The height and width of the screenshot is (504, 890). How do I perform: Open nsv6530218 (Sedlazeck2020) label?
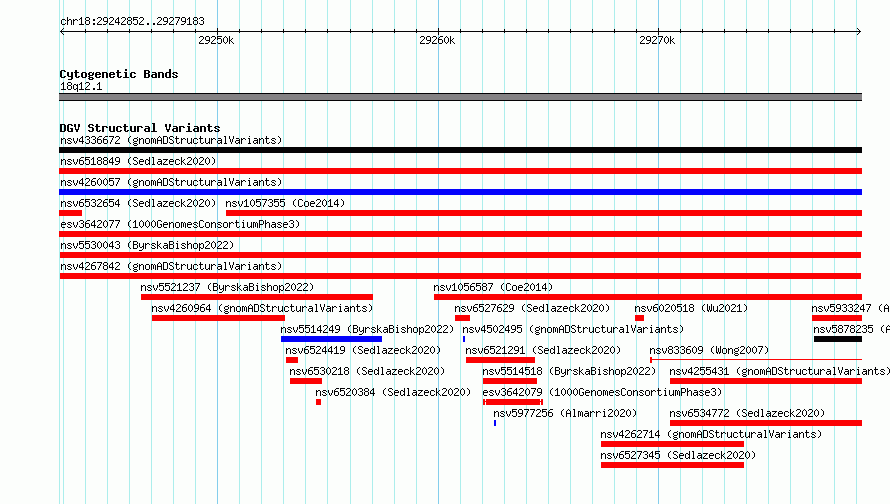click(367, 371)
